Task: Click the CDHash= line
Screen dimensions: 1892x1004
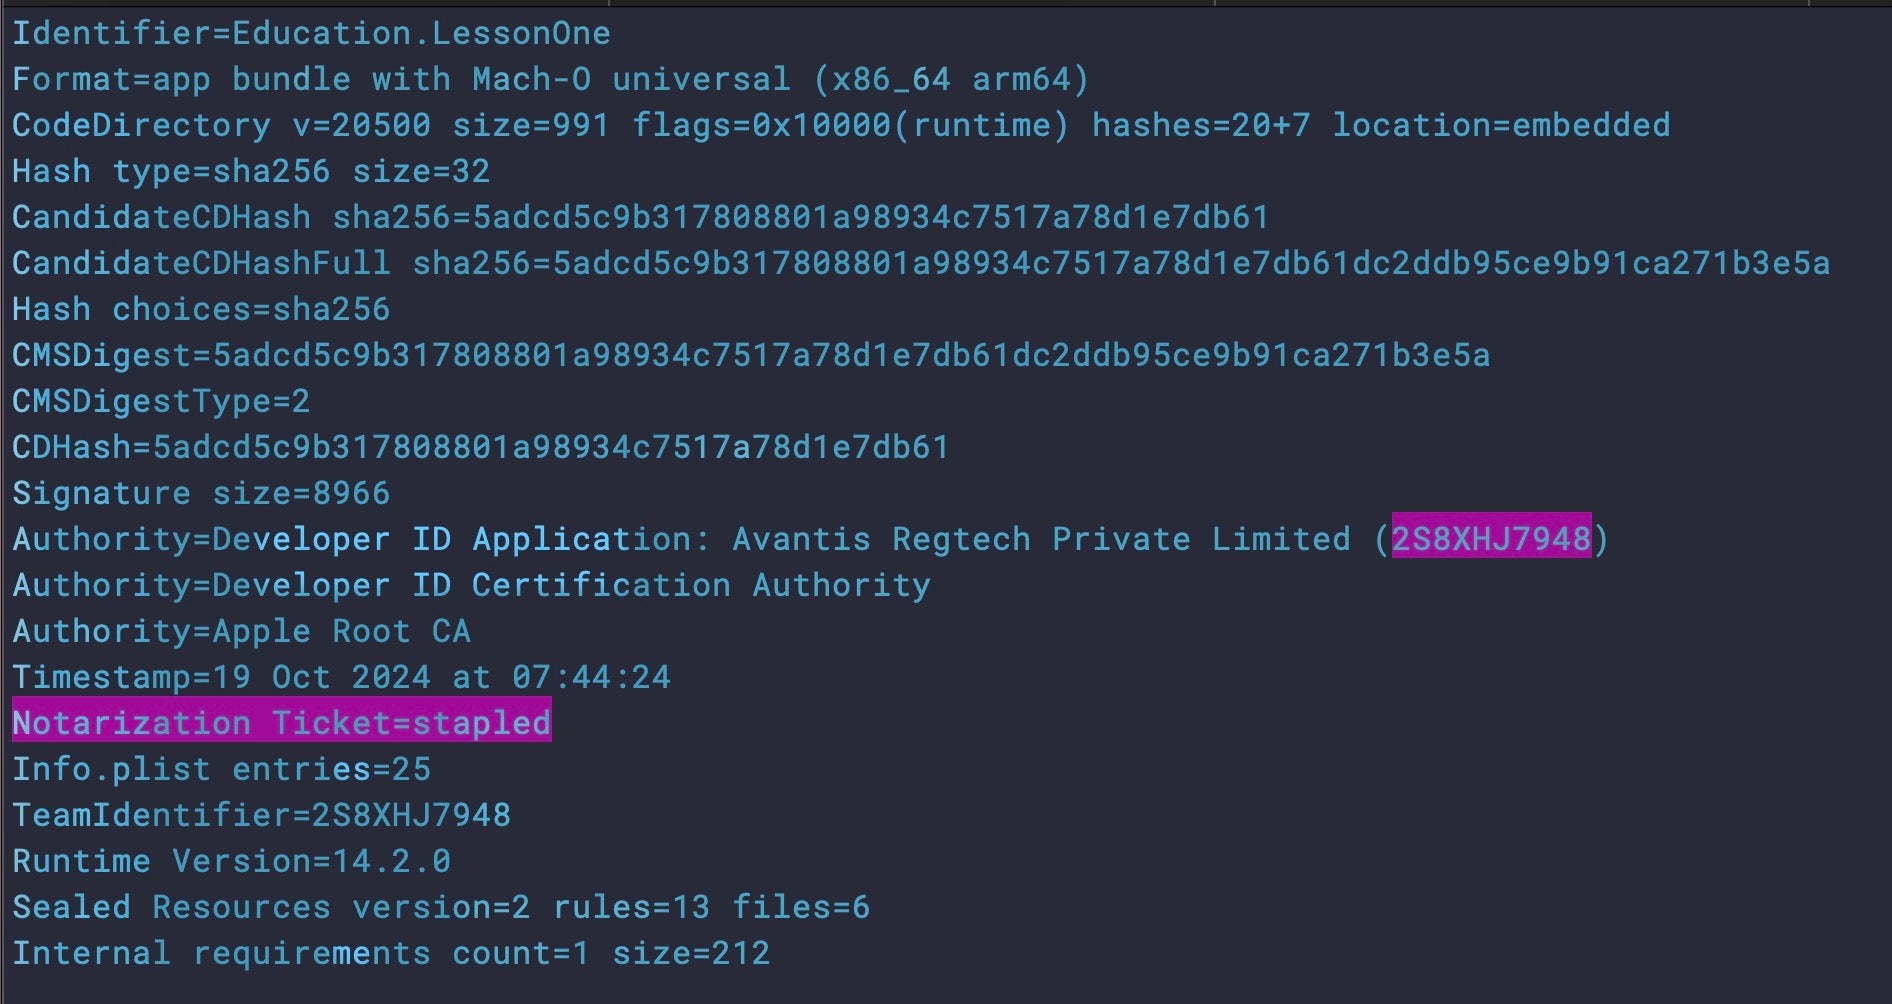Action: [x=480, y=447]
